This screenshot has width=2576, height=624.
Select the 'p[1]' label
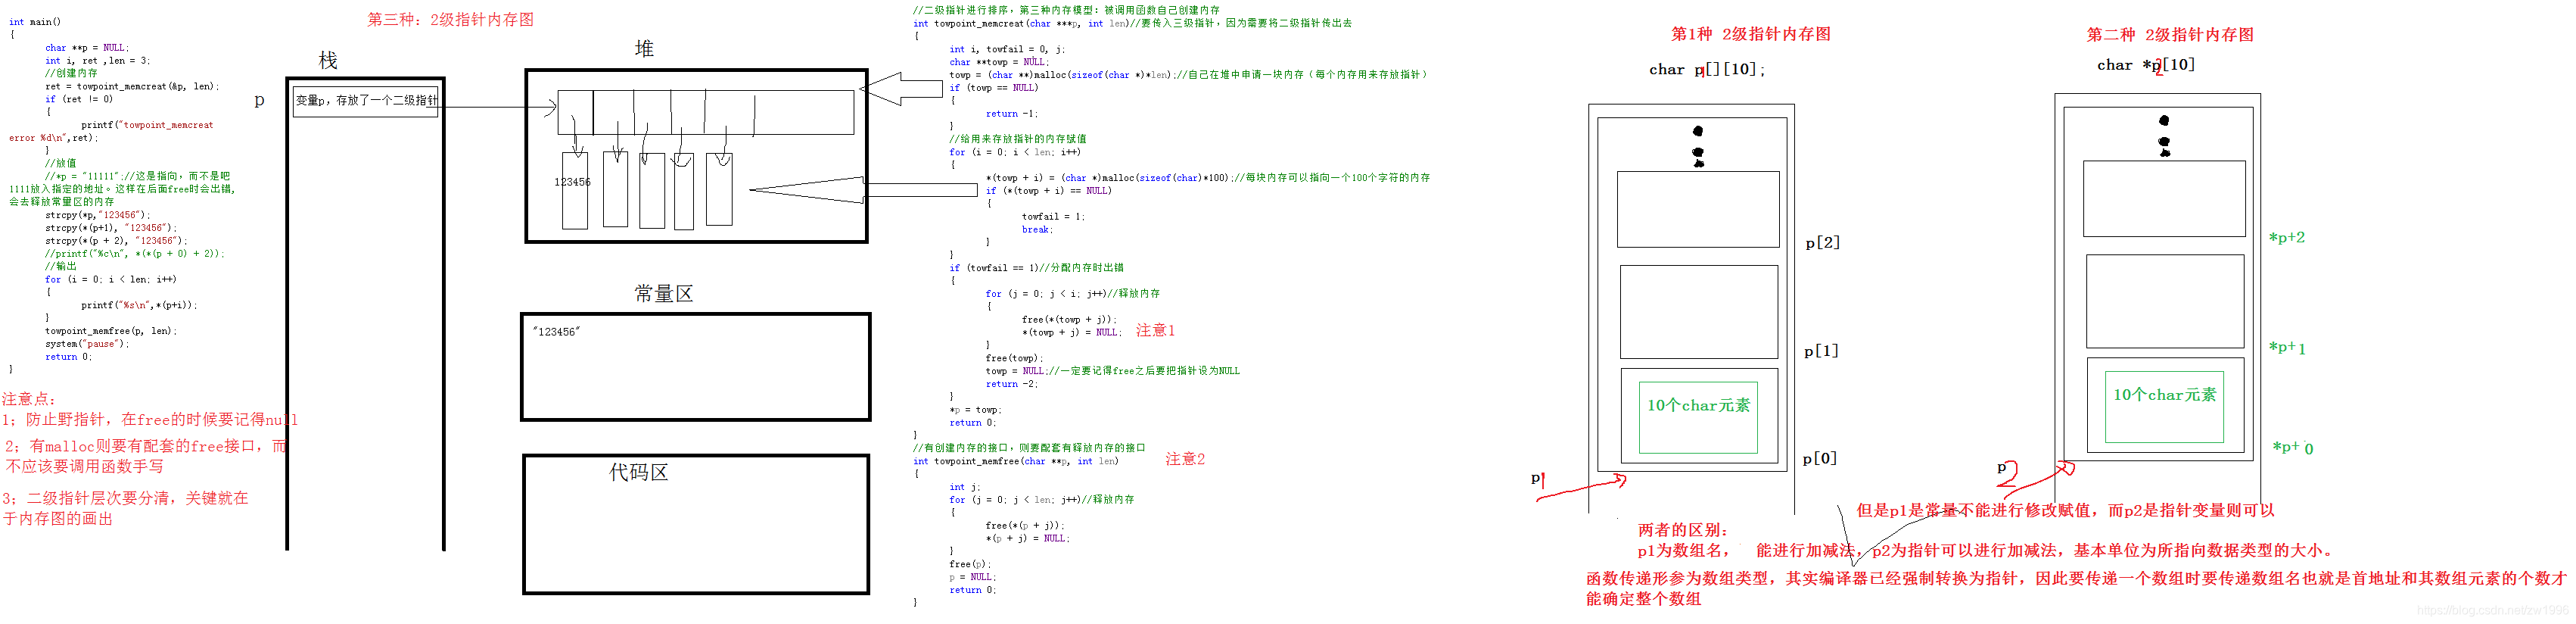[x=1821, y=351]
